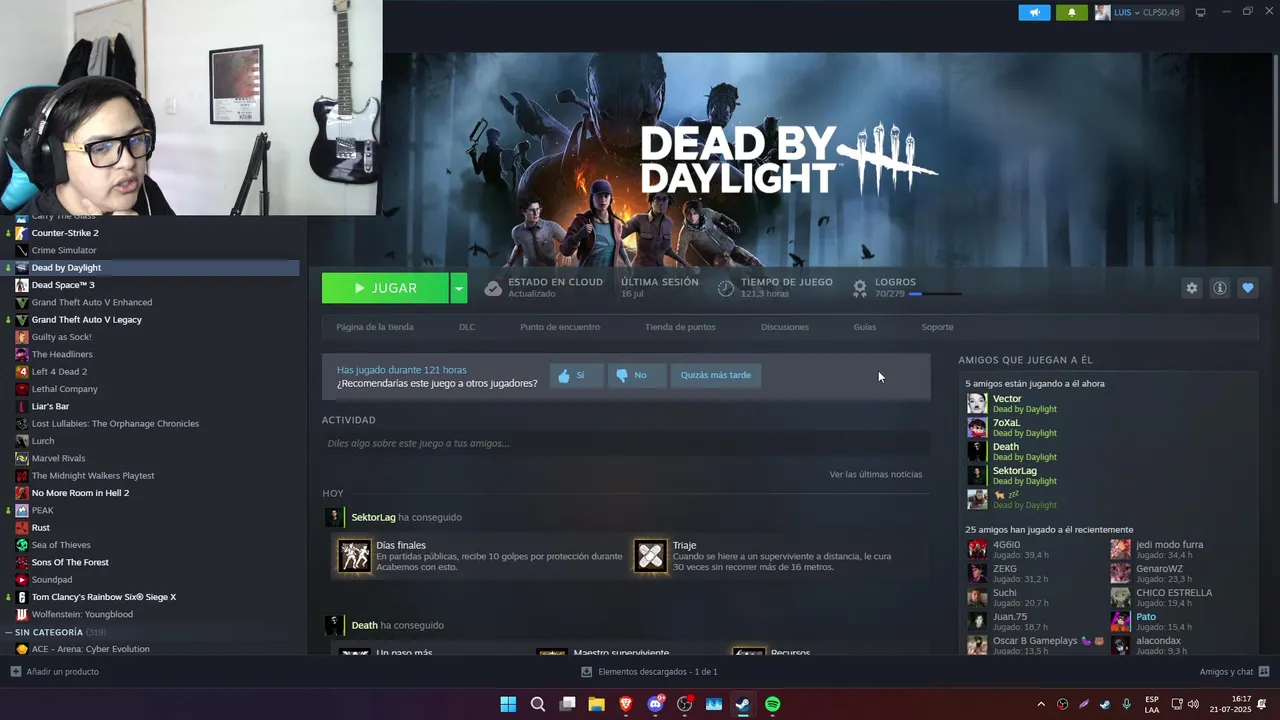Click the Wolfenstein: Youngblood icon
Screen dimensions: 1280x720
[x=22, y=614]
